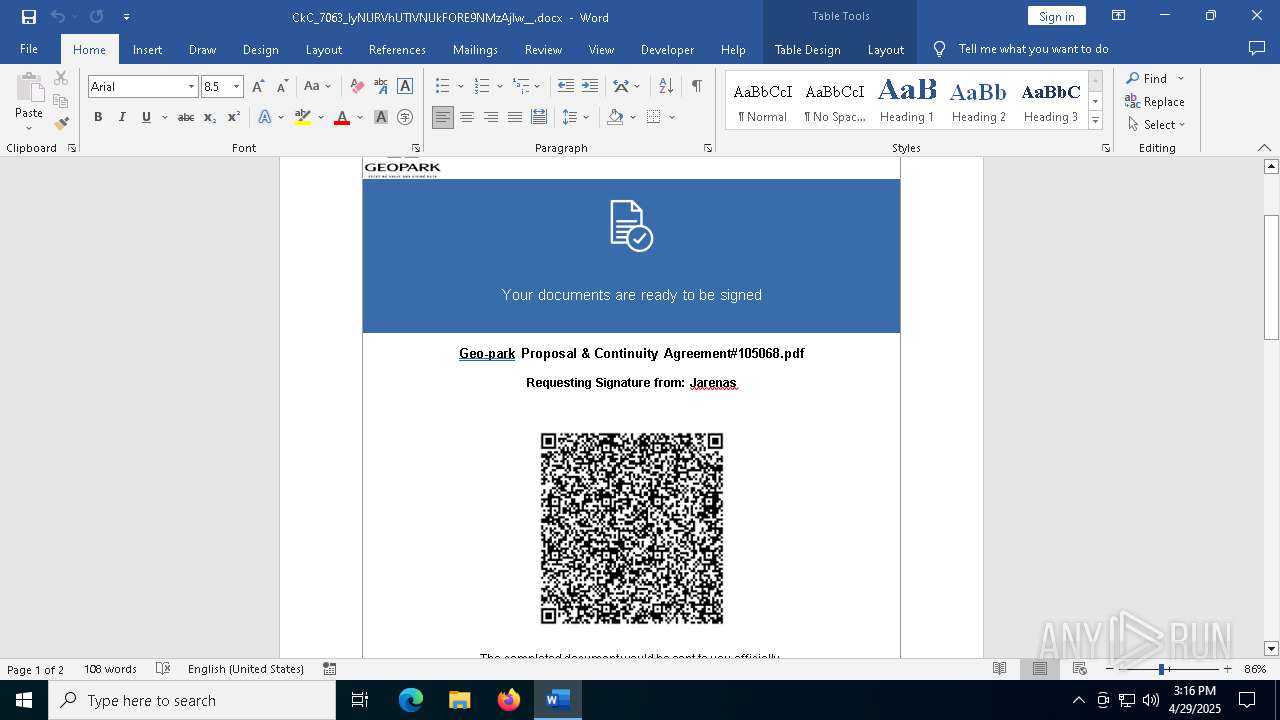Cut selection with scissors icon
The width and height of the screenshot is (1280, 720).
click(x=61, y=78)
